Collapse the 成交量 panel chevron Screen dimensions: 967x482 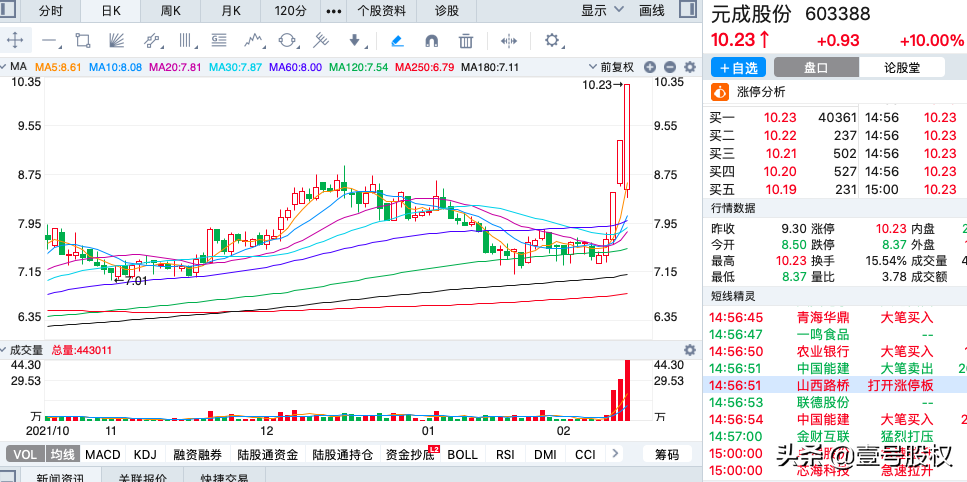tap(4, 350)
